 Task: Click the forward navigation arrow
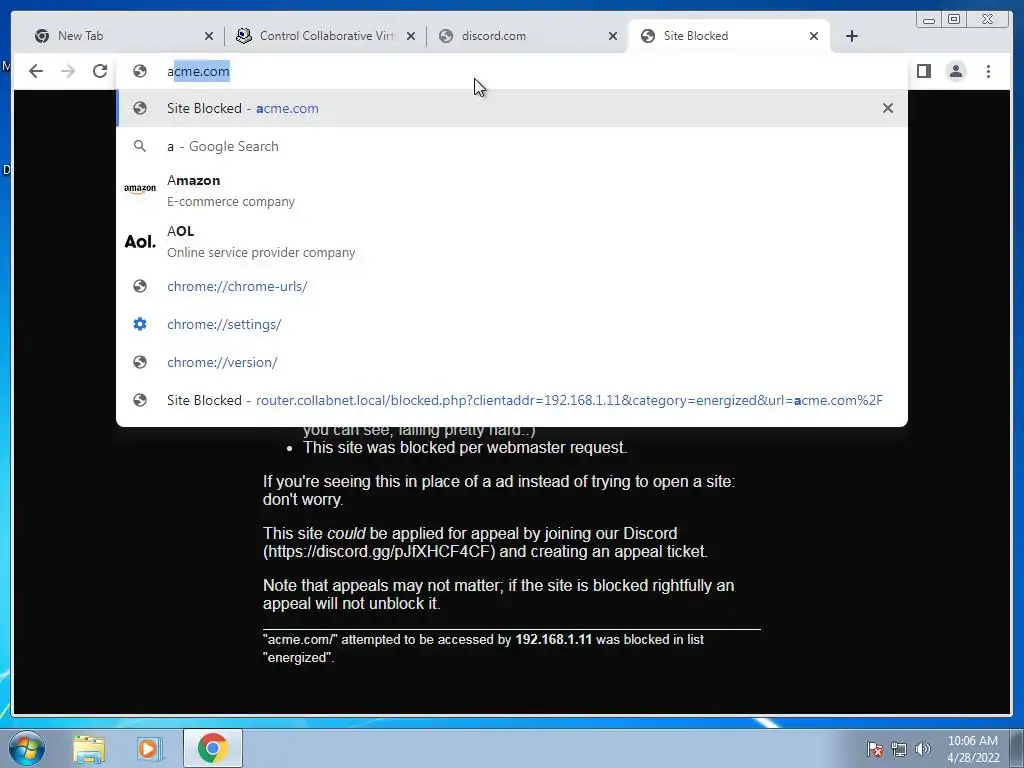tap(68, 71)
